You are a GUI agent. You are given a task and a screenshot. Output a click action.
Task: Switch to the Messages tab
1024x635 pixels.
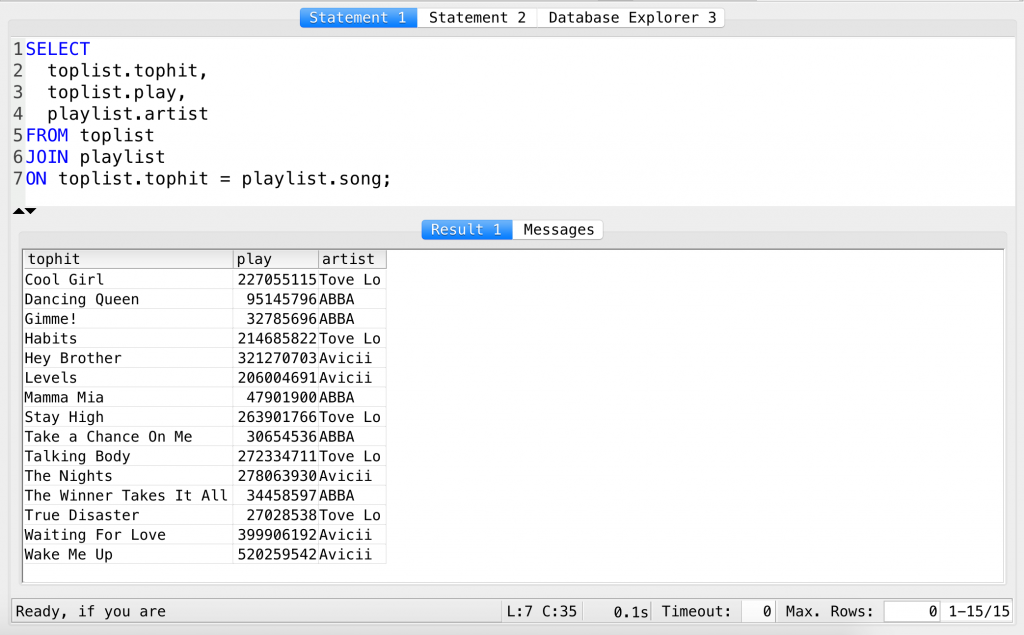pos(558,230)
